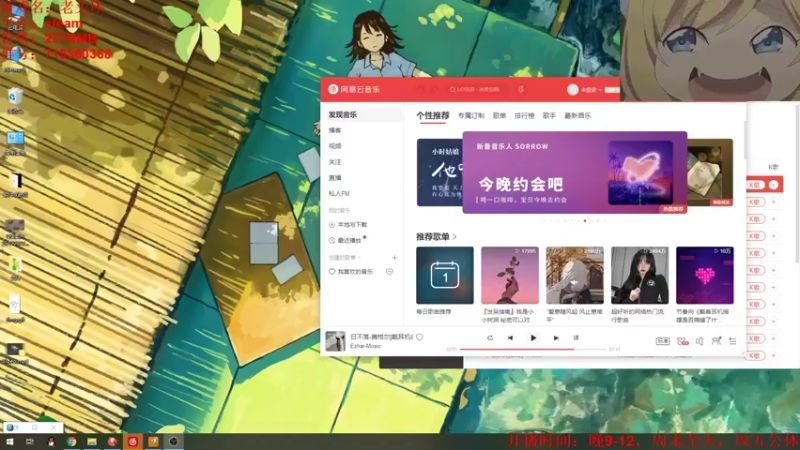Image resolution: width=800 pixels, height=450 pixels.
Task: Start heartbeat mode next to 我喜欢的音乐
Action: (x=389, y=272)
